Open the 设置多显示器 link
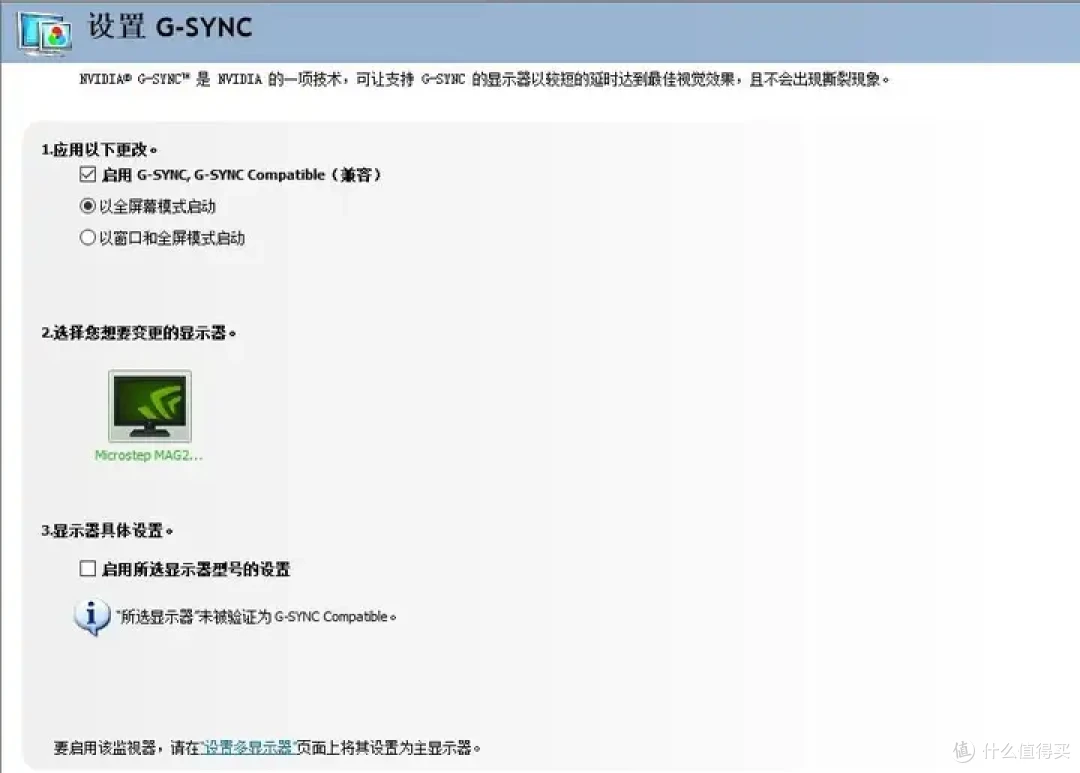Viewport: 1080px width, 773px height. click(248, 748)
